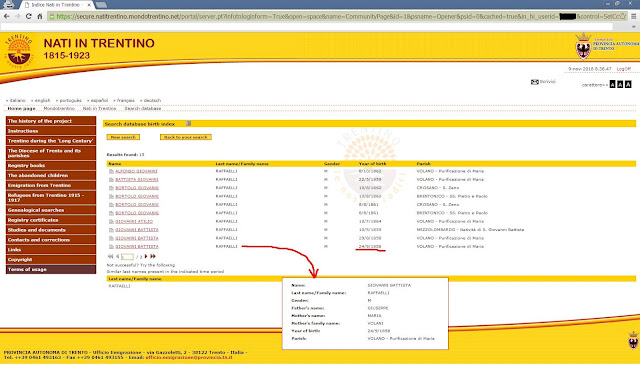Open Trentino during the 'Long Century'

pos(51,141)
